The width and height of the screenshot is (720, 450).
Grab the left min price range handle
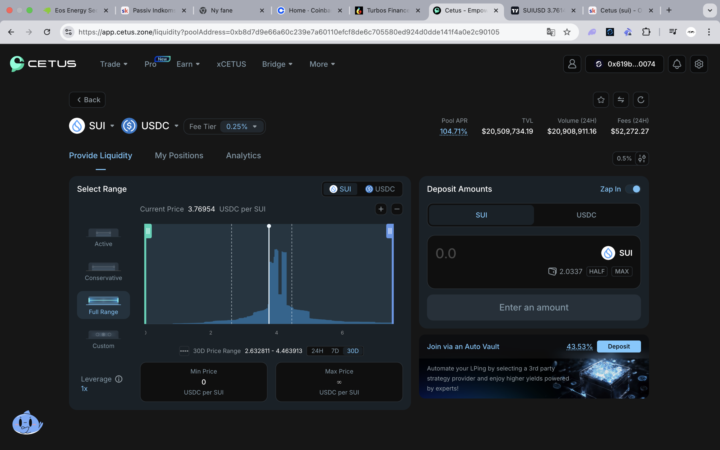pyautogui.click(x=148, y=231)
